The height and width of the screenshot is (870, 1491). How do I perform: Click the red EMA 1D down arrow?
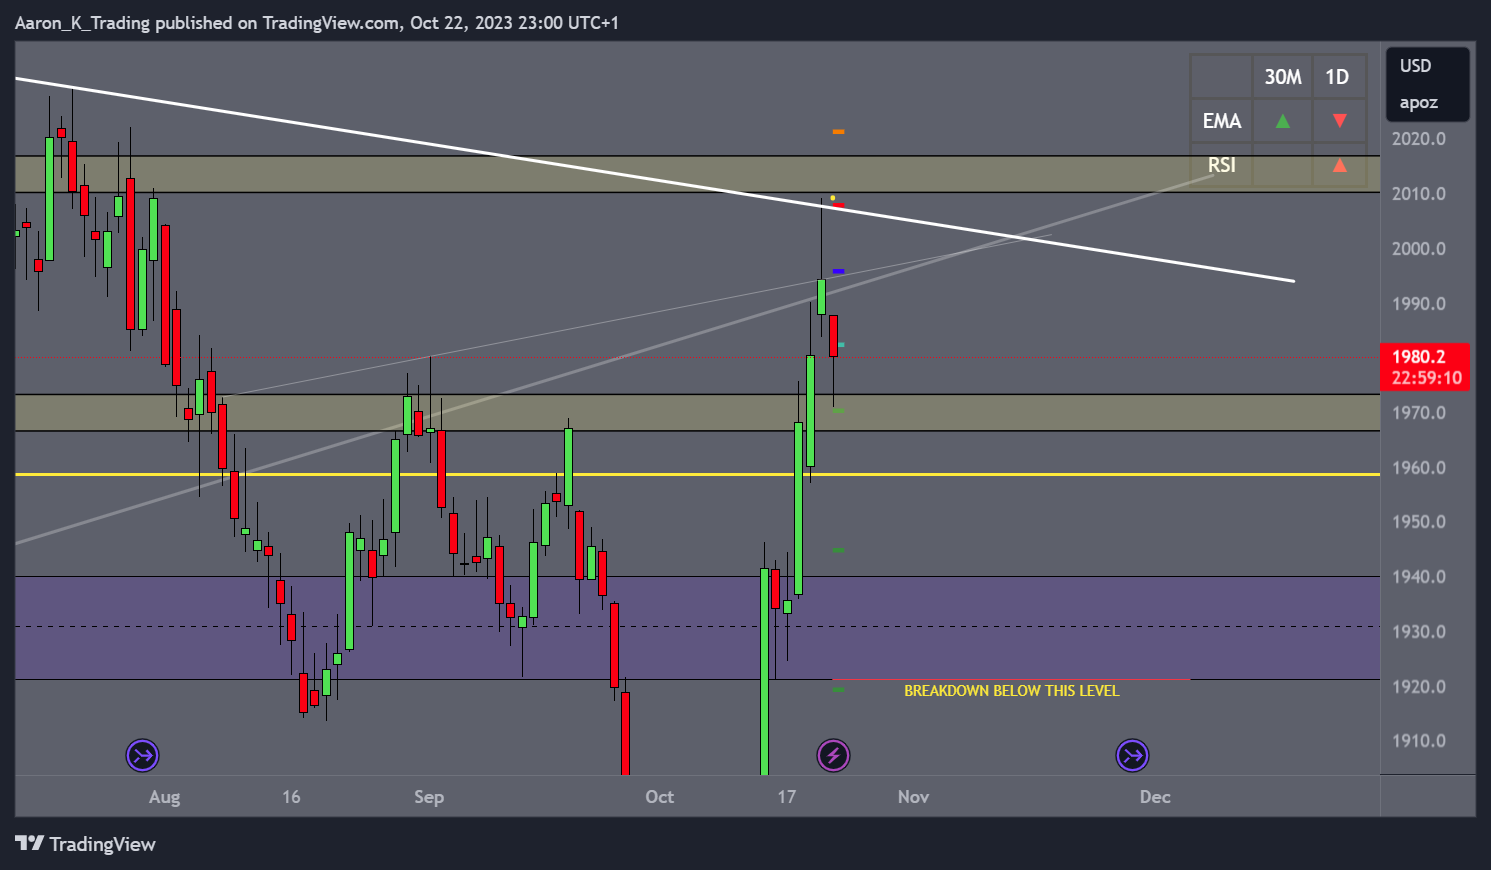click(x=1339, y=121)
